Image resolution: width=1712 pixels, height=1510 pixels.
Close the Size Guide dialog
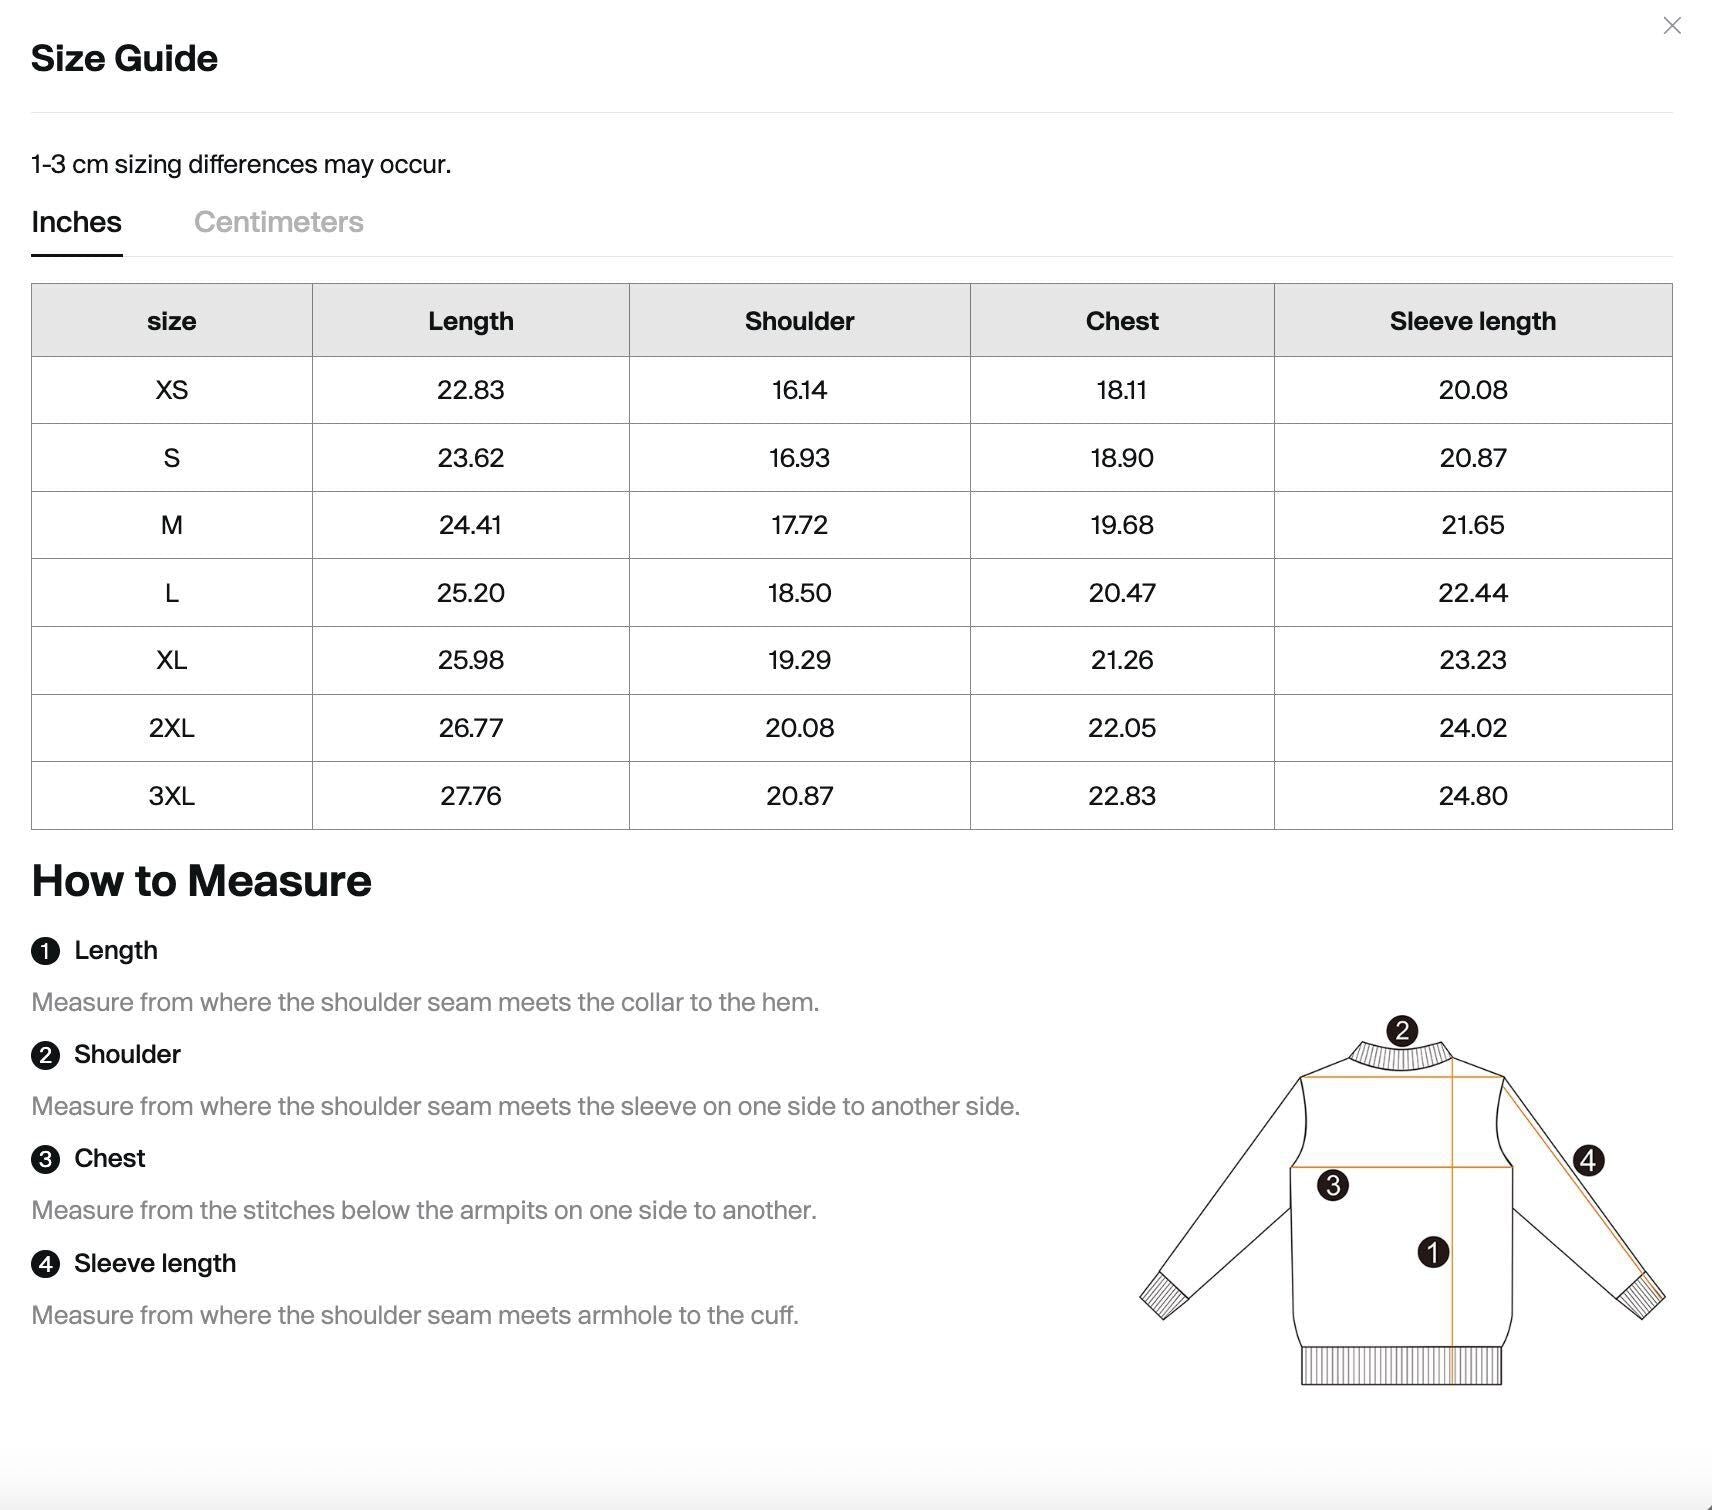(1671, 26)
